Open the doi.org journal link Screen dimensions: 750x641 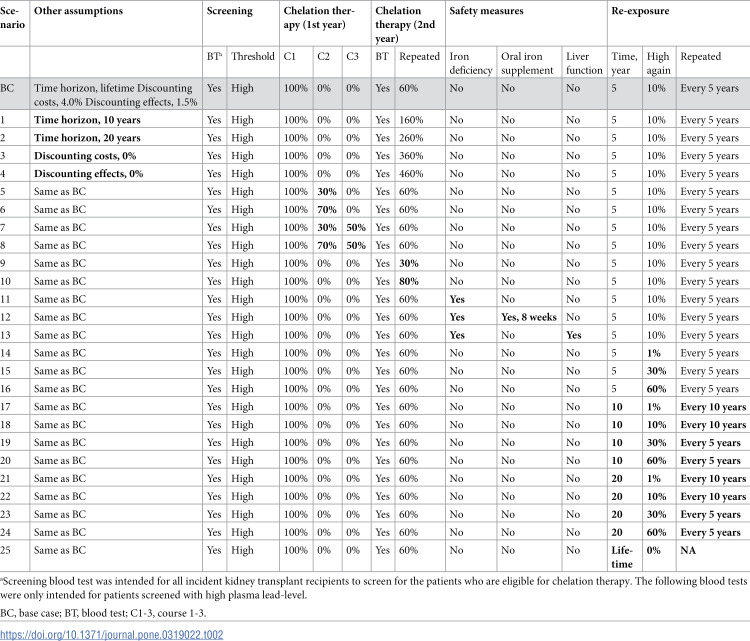pyautogui.click(x=111, y=634)
